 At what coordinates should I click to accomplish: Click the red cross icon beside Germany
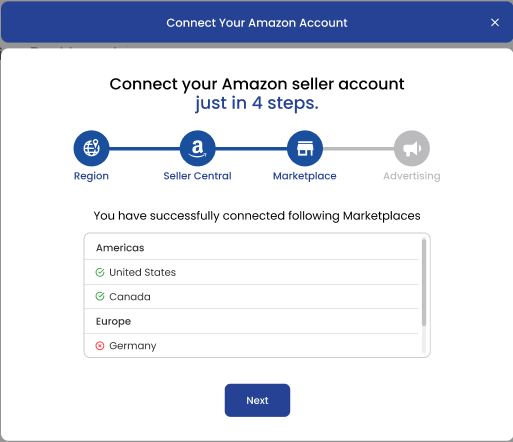[x=100, y=346]
